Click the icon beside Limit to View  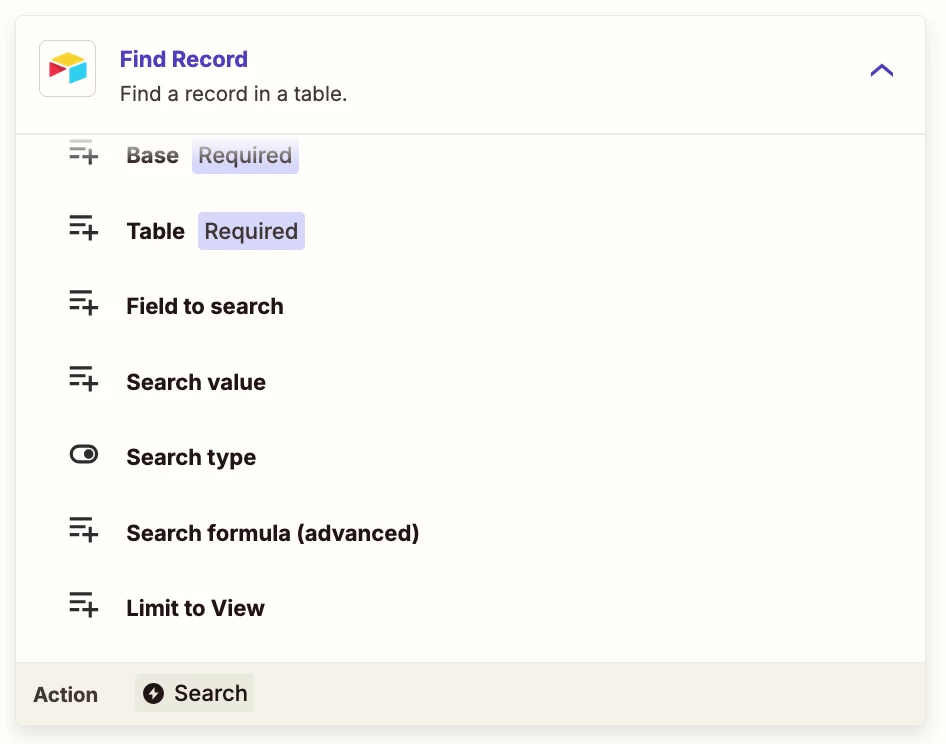click(83, 605)
